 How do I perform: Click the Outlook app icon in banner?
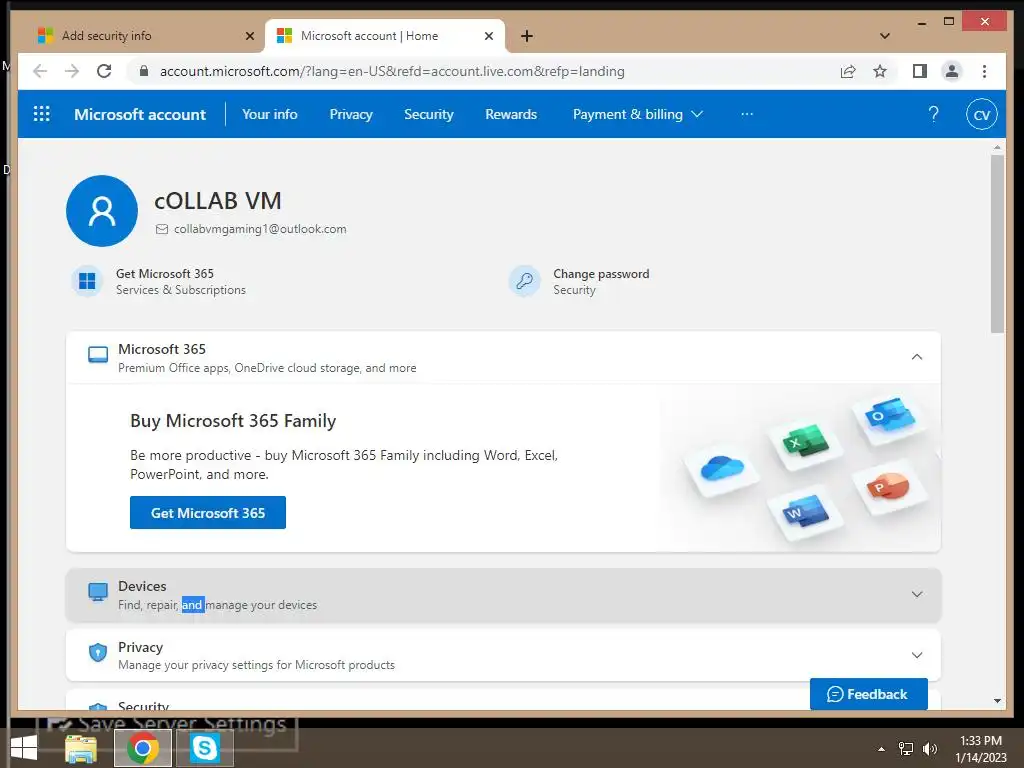click(x=889, y=417)
